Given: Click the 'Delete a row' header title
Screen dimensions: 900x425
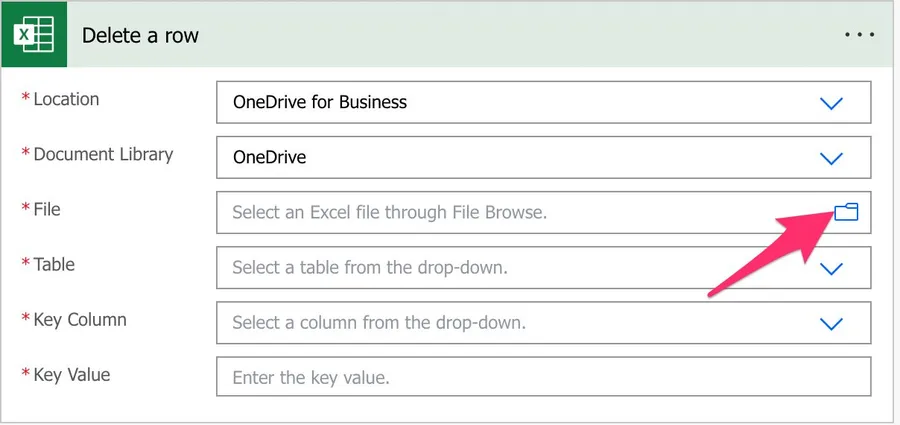Looking at the screenshot, I should click(140, 35).
